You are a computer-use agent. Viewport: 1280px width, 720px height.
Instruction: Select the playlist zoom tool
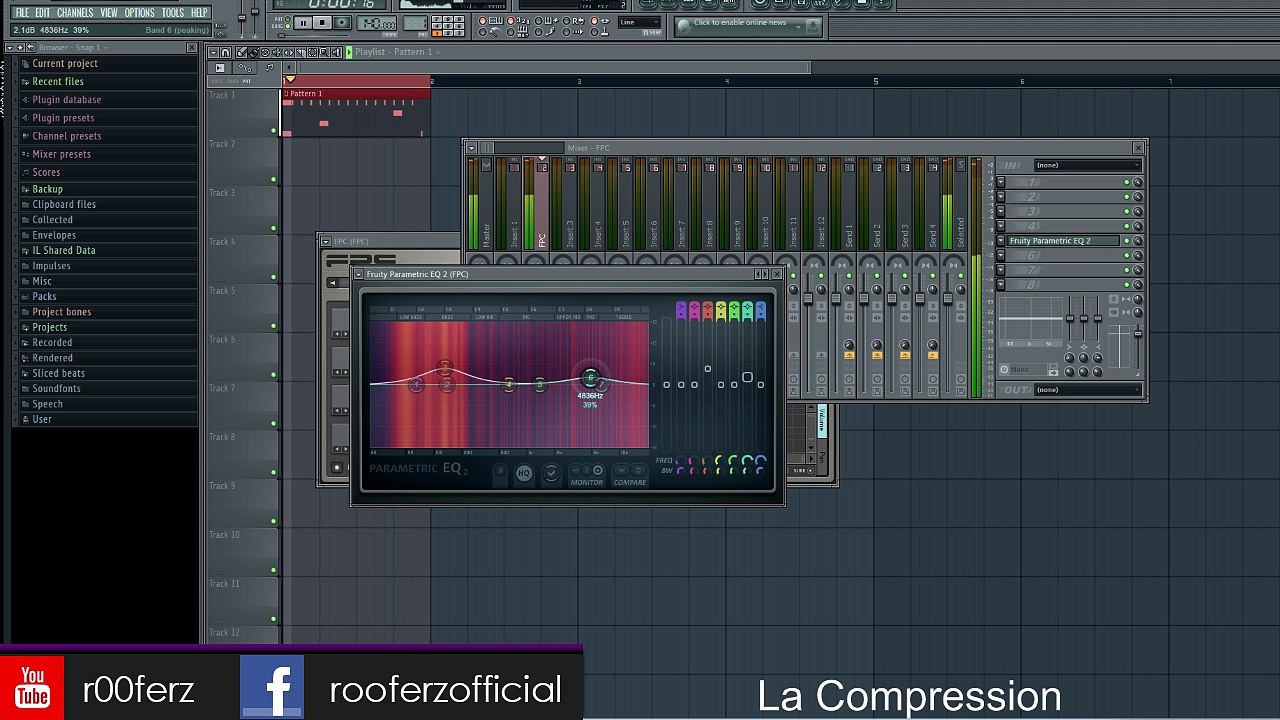point(324,52)
